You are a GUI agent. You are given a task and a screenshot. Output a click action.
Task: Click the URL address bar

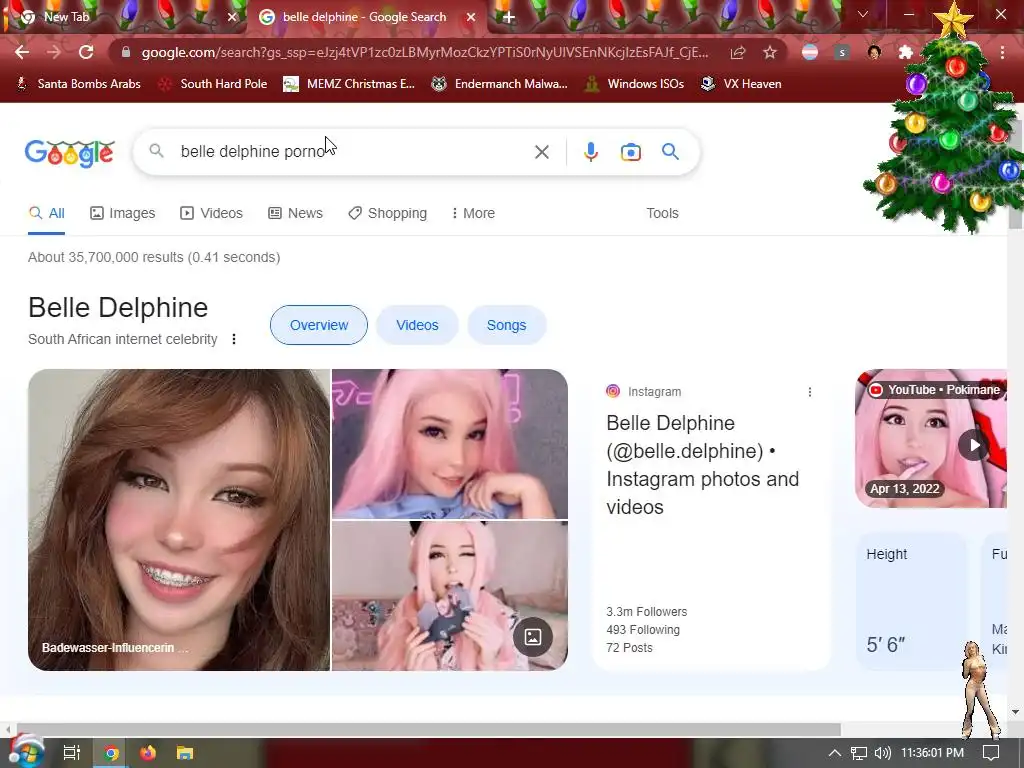tap(424, 53)
